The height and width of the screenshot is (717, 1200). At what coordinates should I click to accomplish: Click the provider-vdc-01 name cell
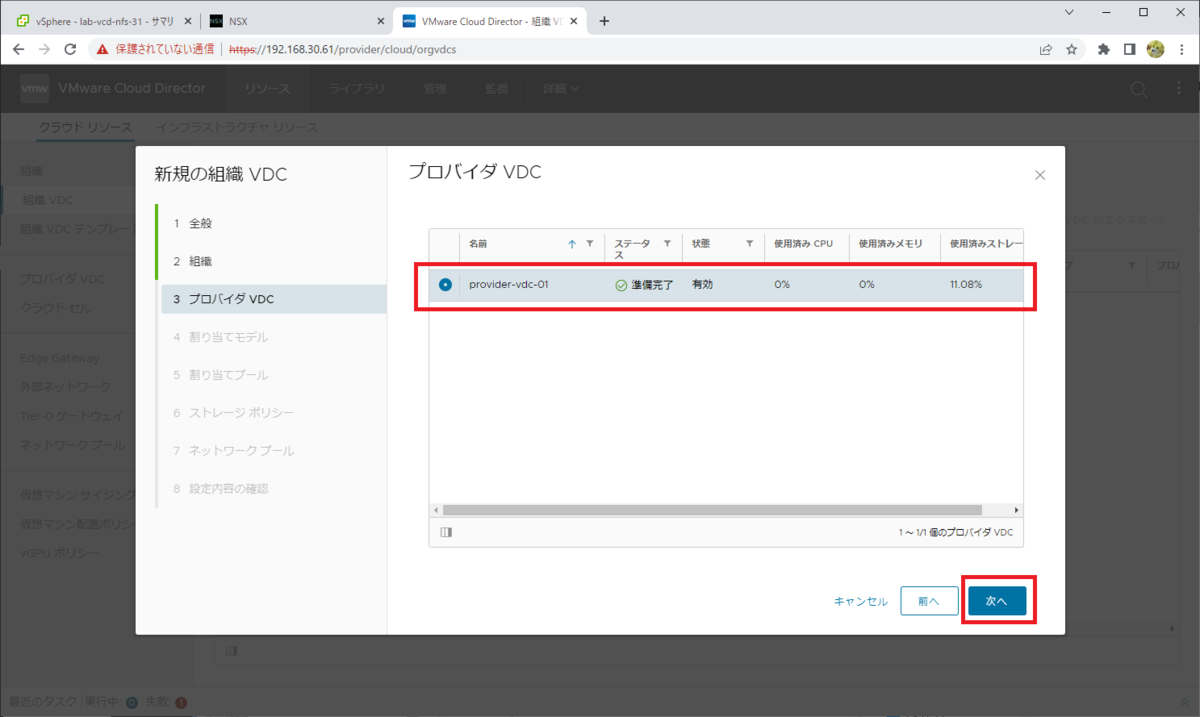click(x=509, y=285)
